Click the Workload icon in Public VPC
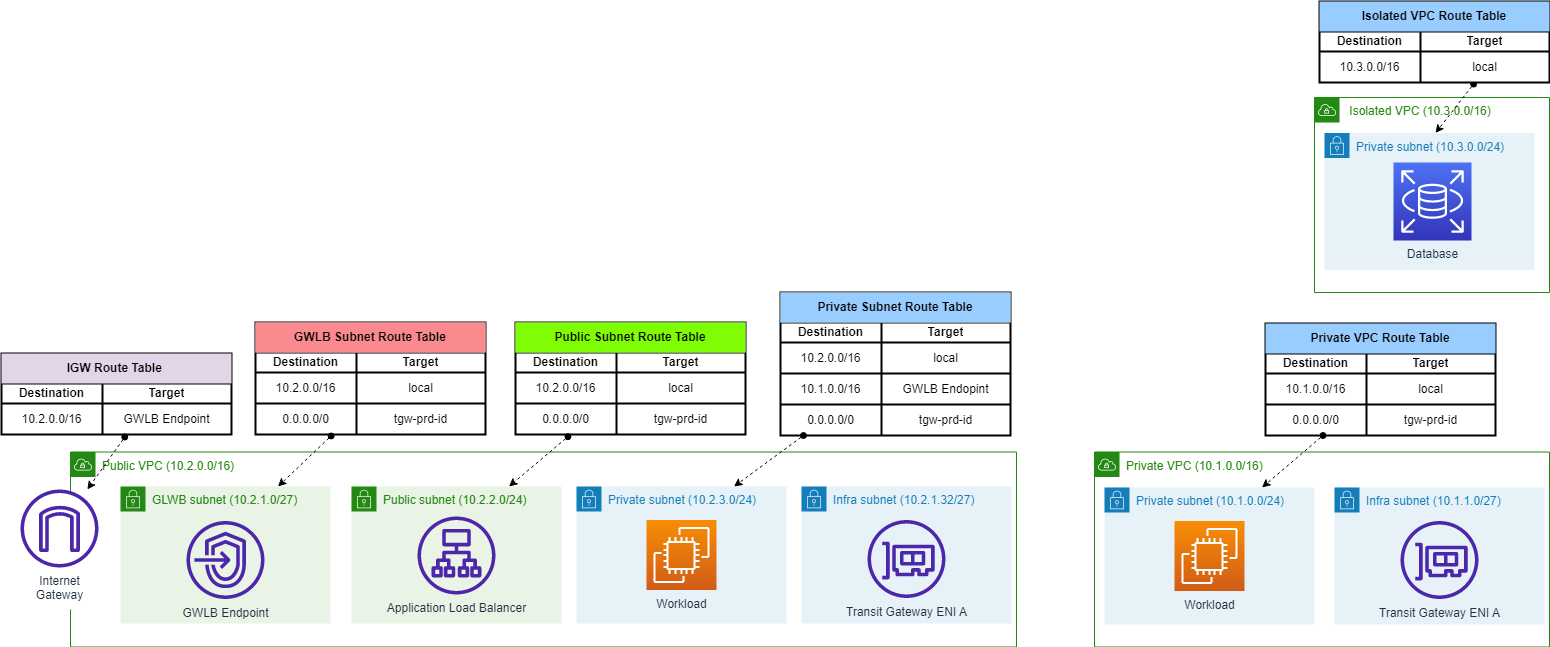Viewport: 1550px width, 647px height. pos(681,556)
